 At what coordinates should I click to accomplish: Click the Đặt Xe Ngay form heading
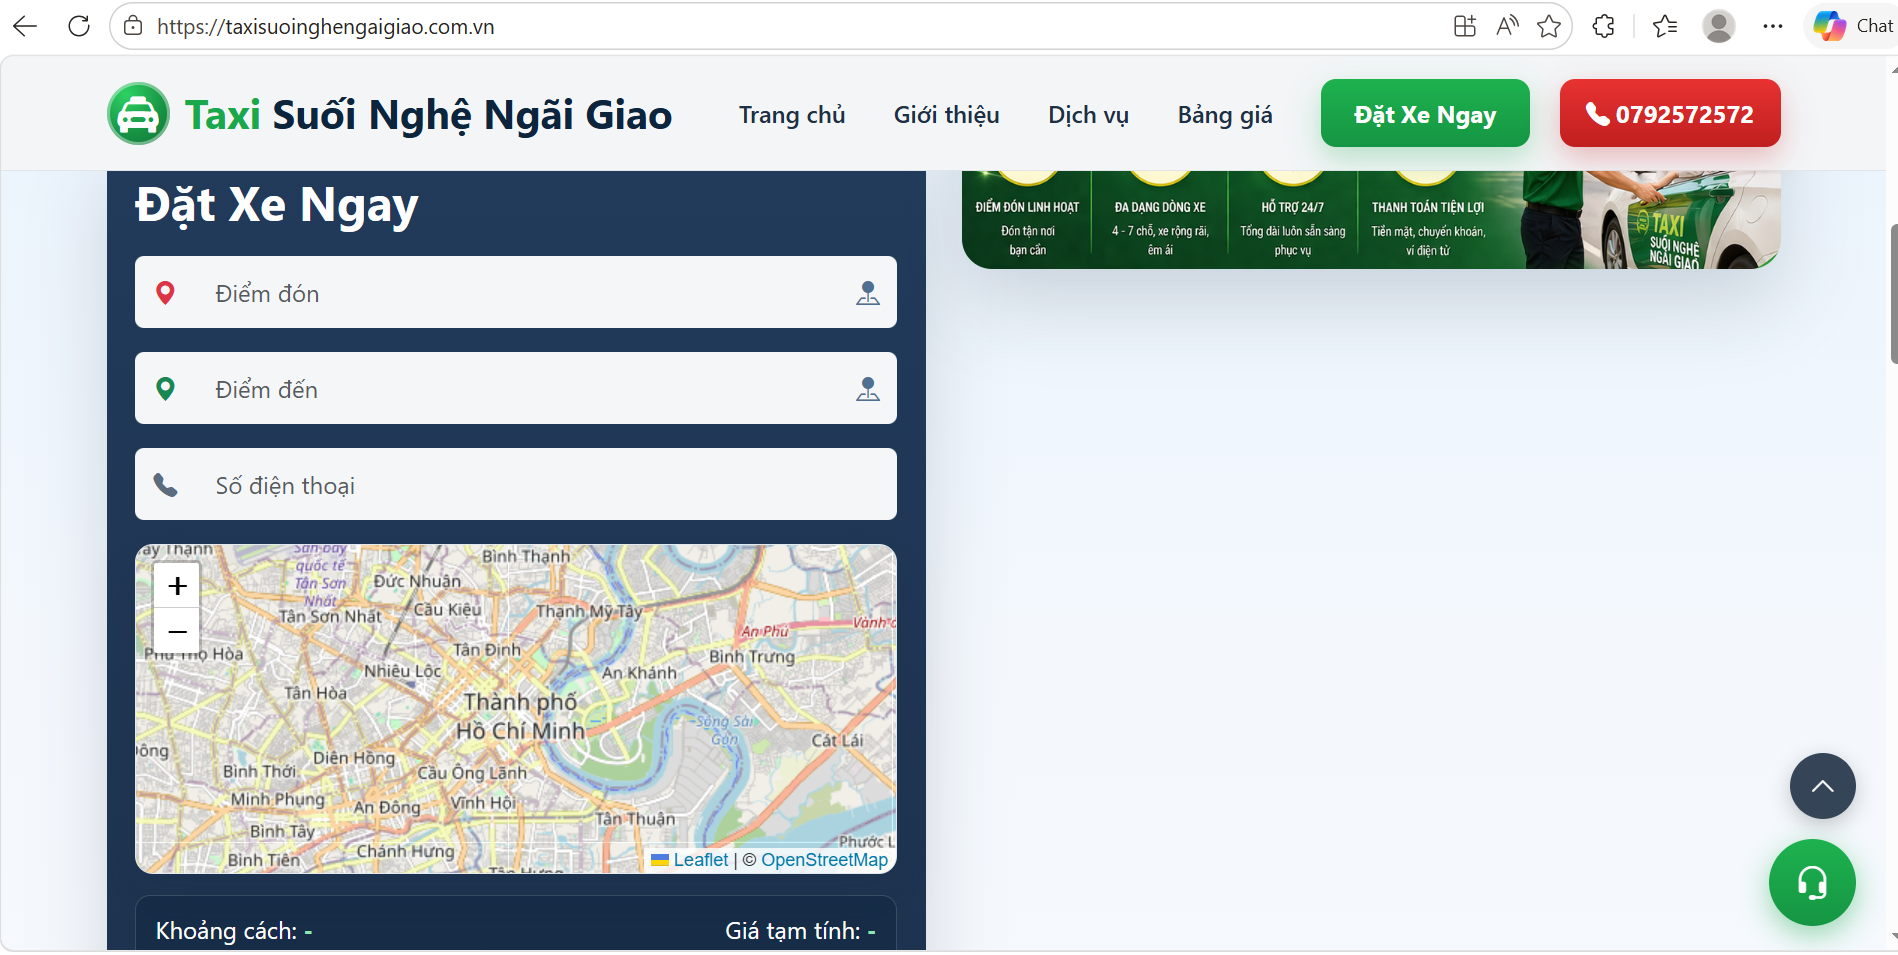[x=277, y=205]
